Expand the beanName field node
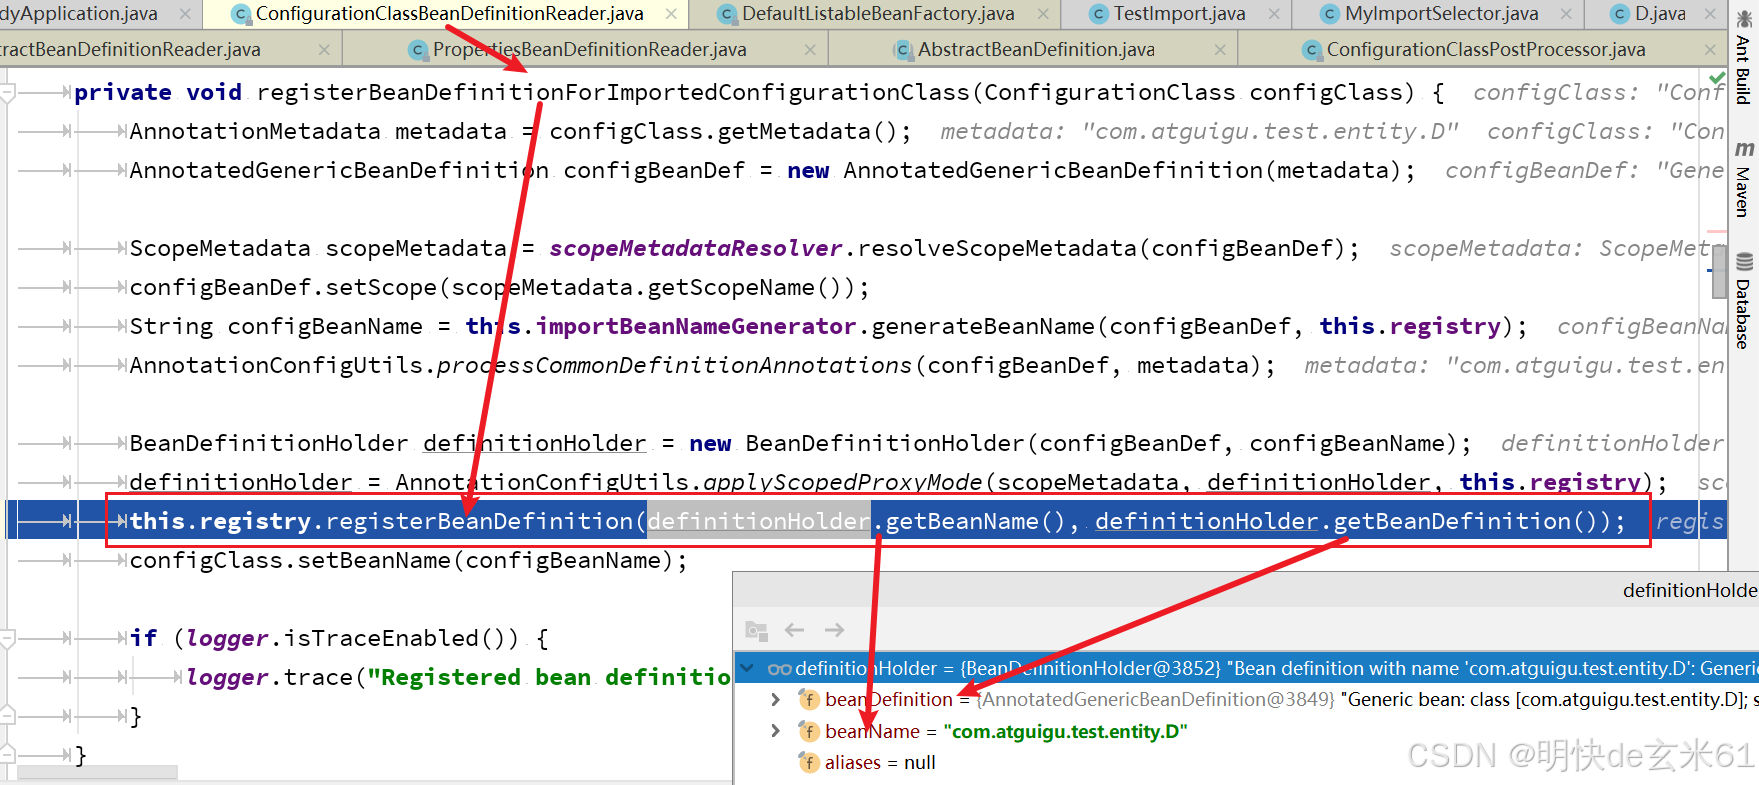 tap(775, 731)
